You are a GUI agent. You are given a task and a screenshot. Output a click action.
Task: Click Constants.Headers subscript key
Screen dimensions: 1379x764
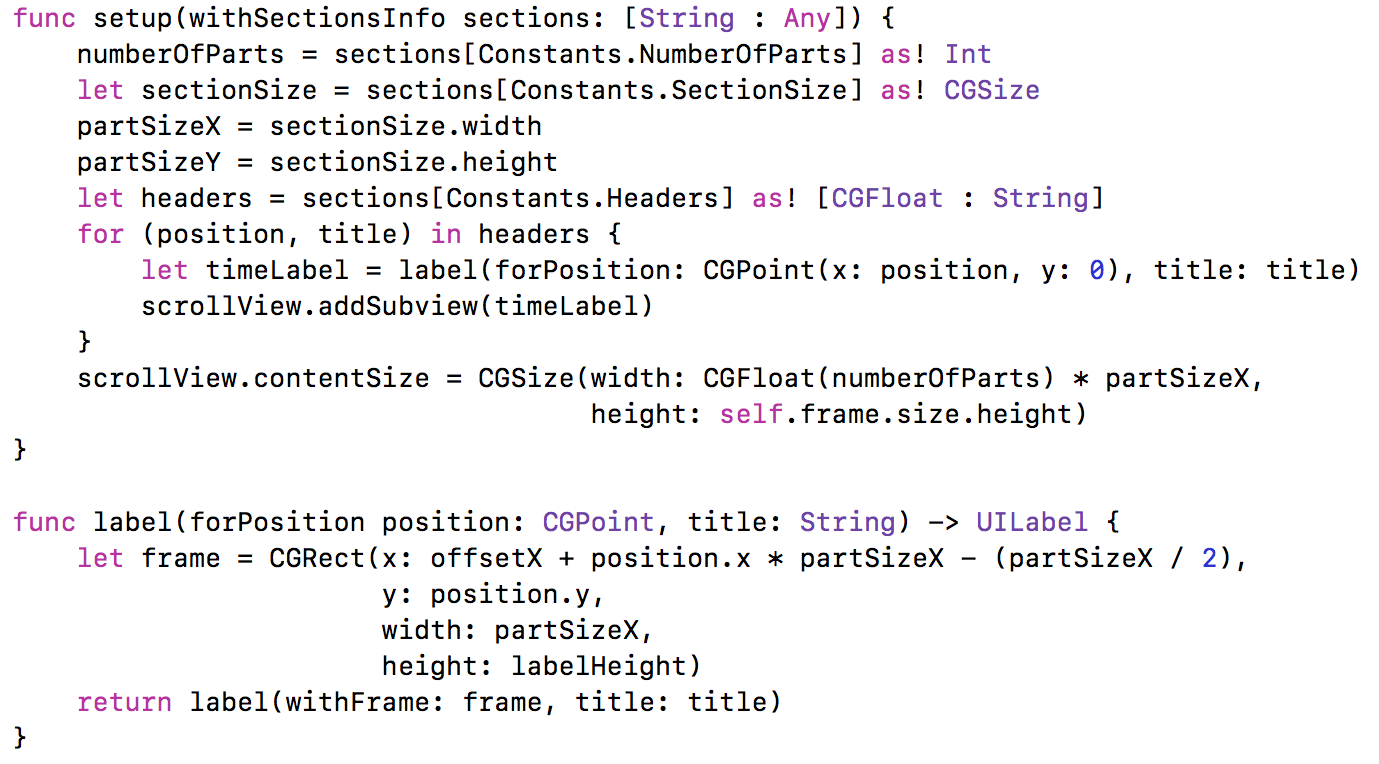(582, 198)
